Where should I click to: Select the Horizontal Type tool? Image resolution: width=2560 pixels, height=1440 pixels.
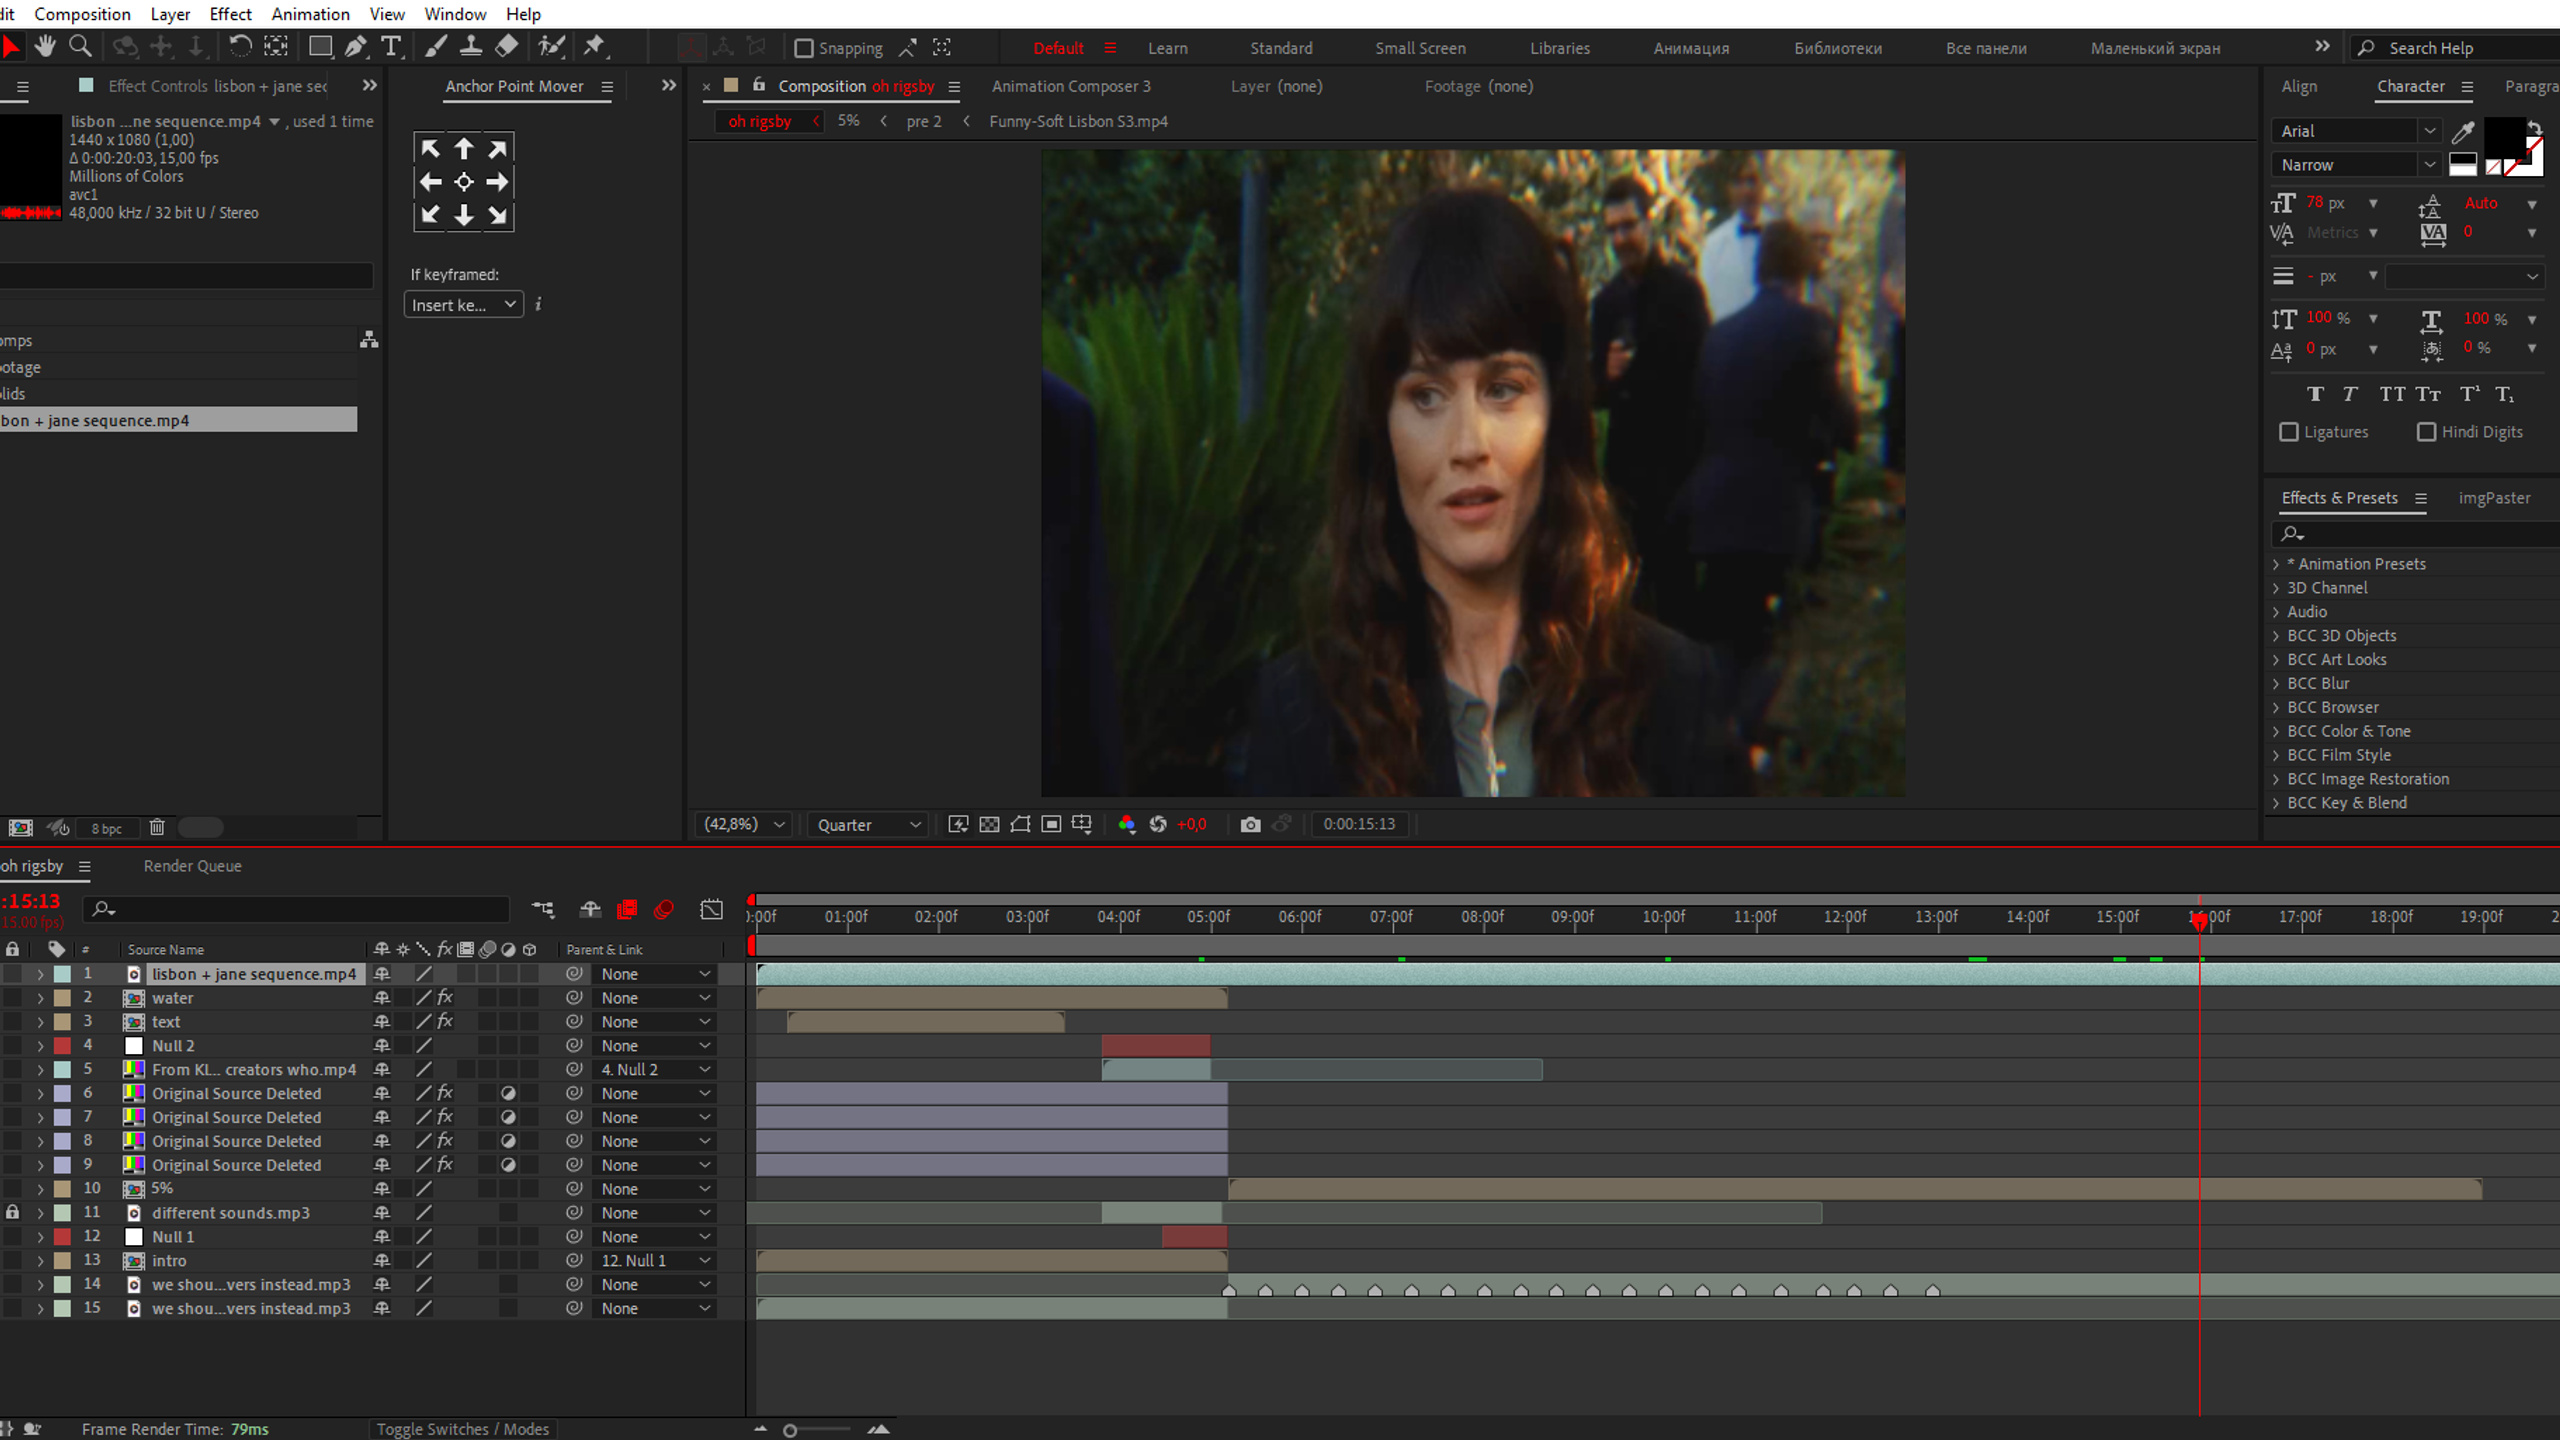[391, 46]
